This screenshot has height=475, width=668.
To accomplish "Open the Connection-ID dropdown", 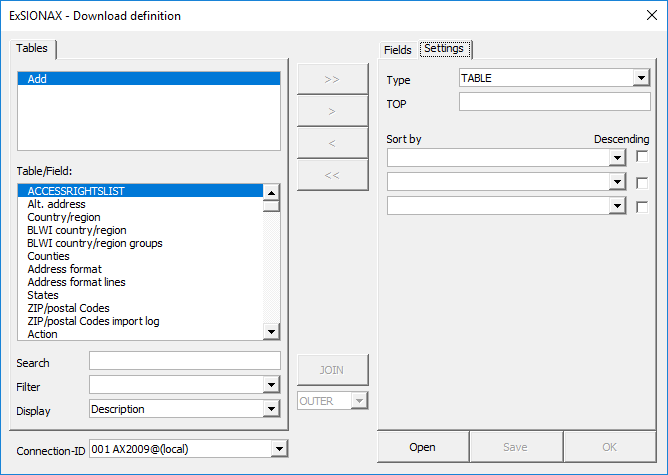I will point(279,449).
